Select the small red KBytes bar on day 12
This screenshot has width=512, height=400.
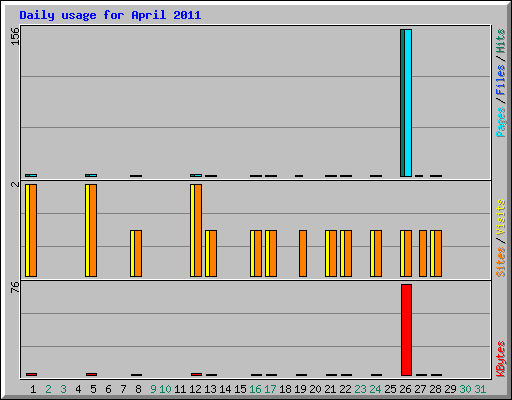pos(196,374)
